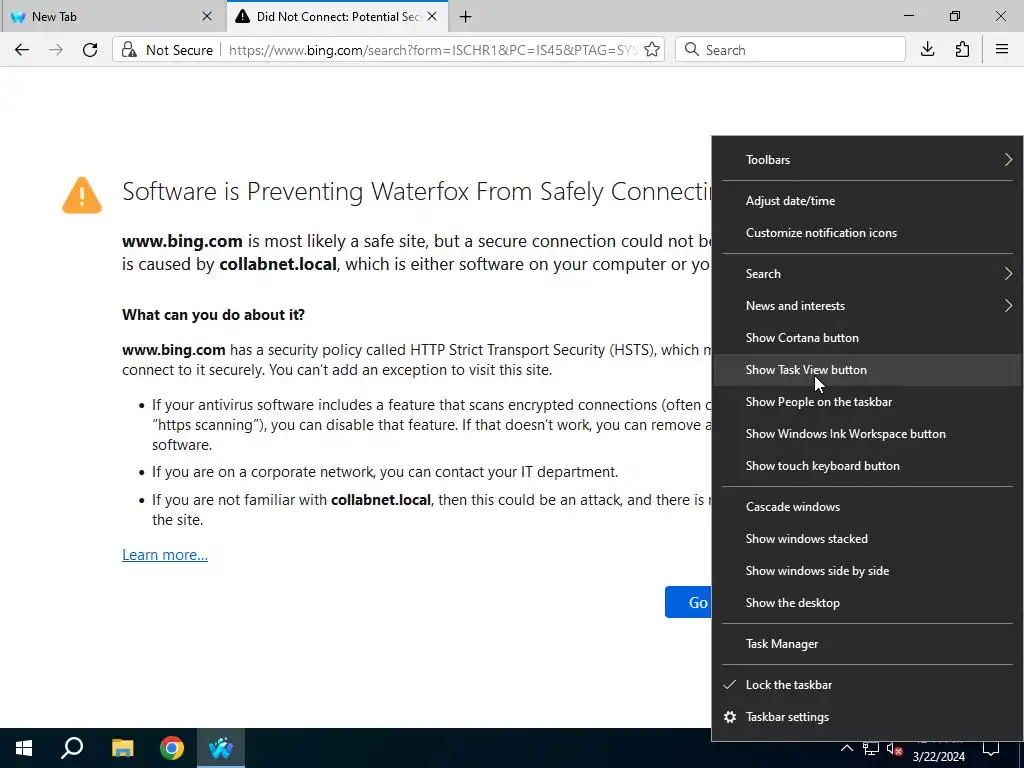Screen dimensions: 1024x768
Task: Click the gear icon beside Taskbar settings
Action: pos(730,716)
